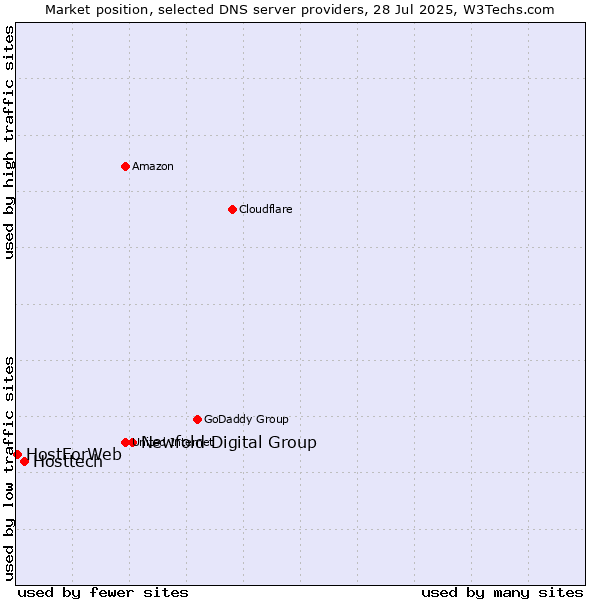Click the 'Newfold Digital Group' label text
This screenshot has width=600, height=600.
[x=229, y=442]
